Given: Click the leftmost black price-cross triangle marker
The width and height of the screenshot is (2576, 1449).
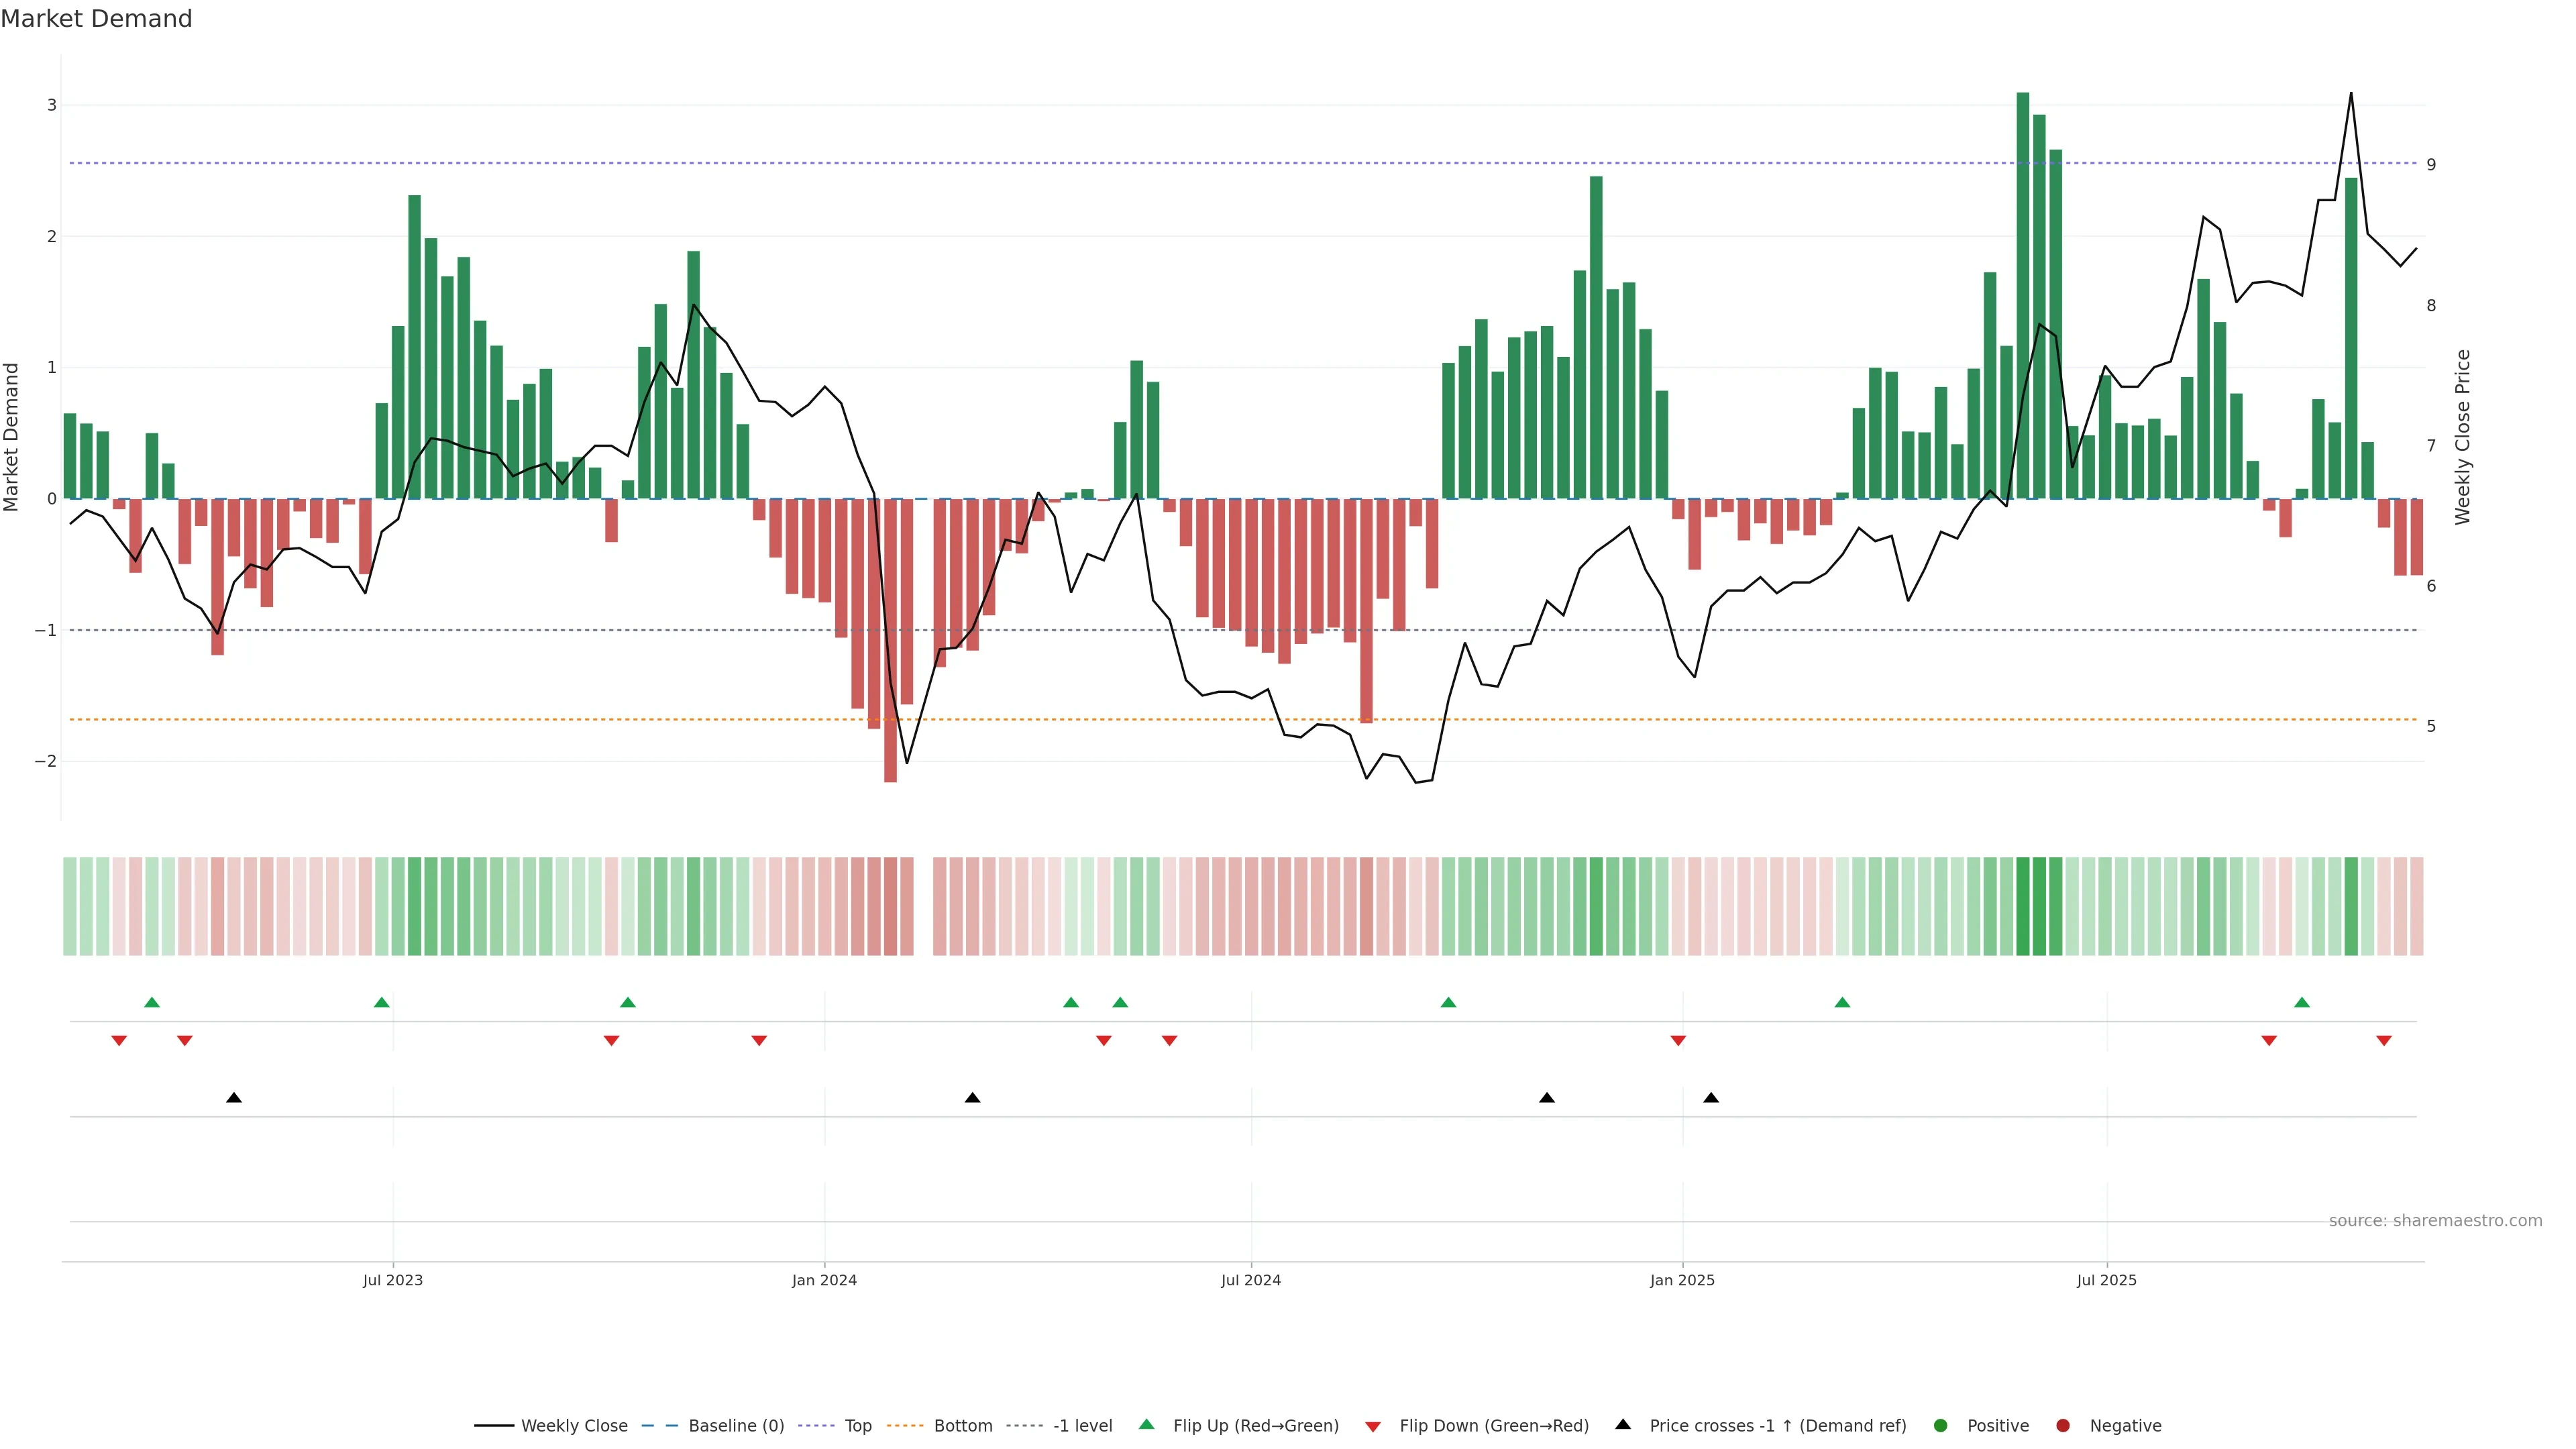Looking at the screenshot, I should [234, 1098].
